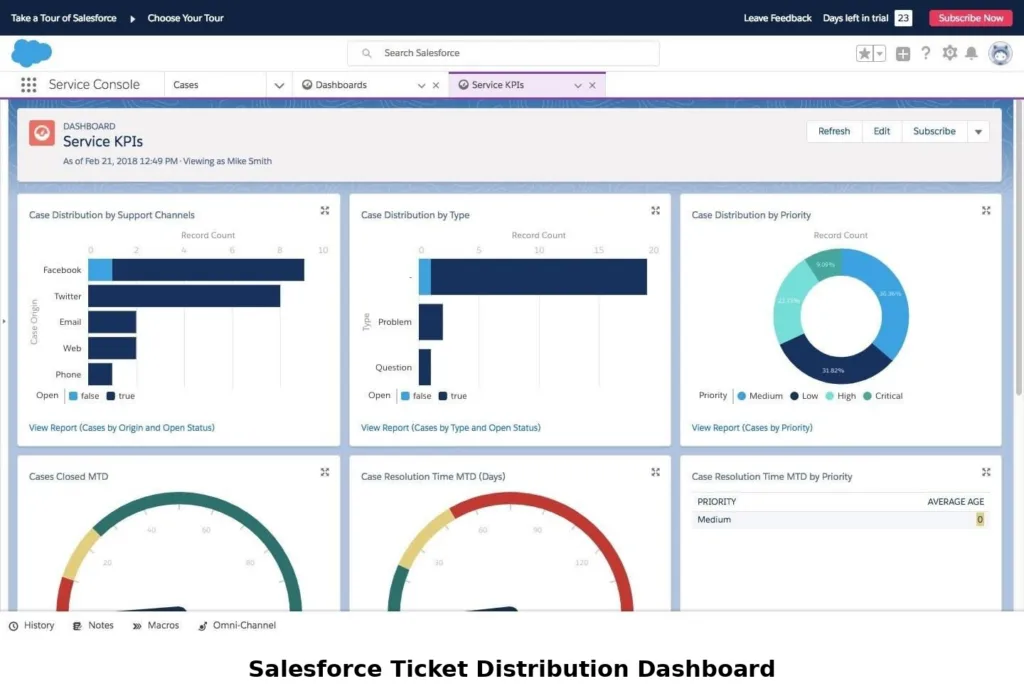The image size is (1024, 691).
Task: Click the Edit dashboard button
Action: click(882, 131)
